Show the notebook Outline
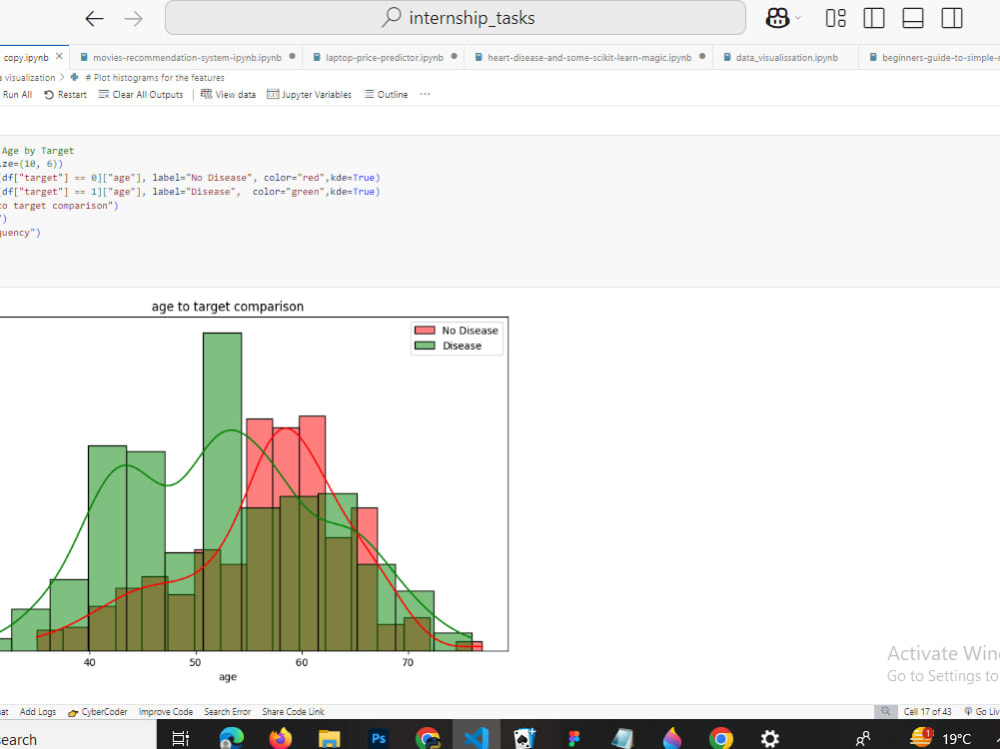1000x749 pixels. 386,94
